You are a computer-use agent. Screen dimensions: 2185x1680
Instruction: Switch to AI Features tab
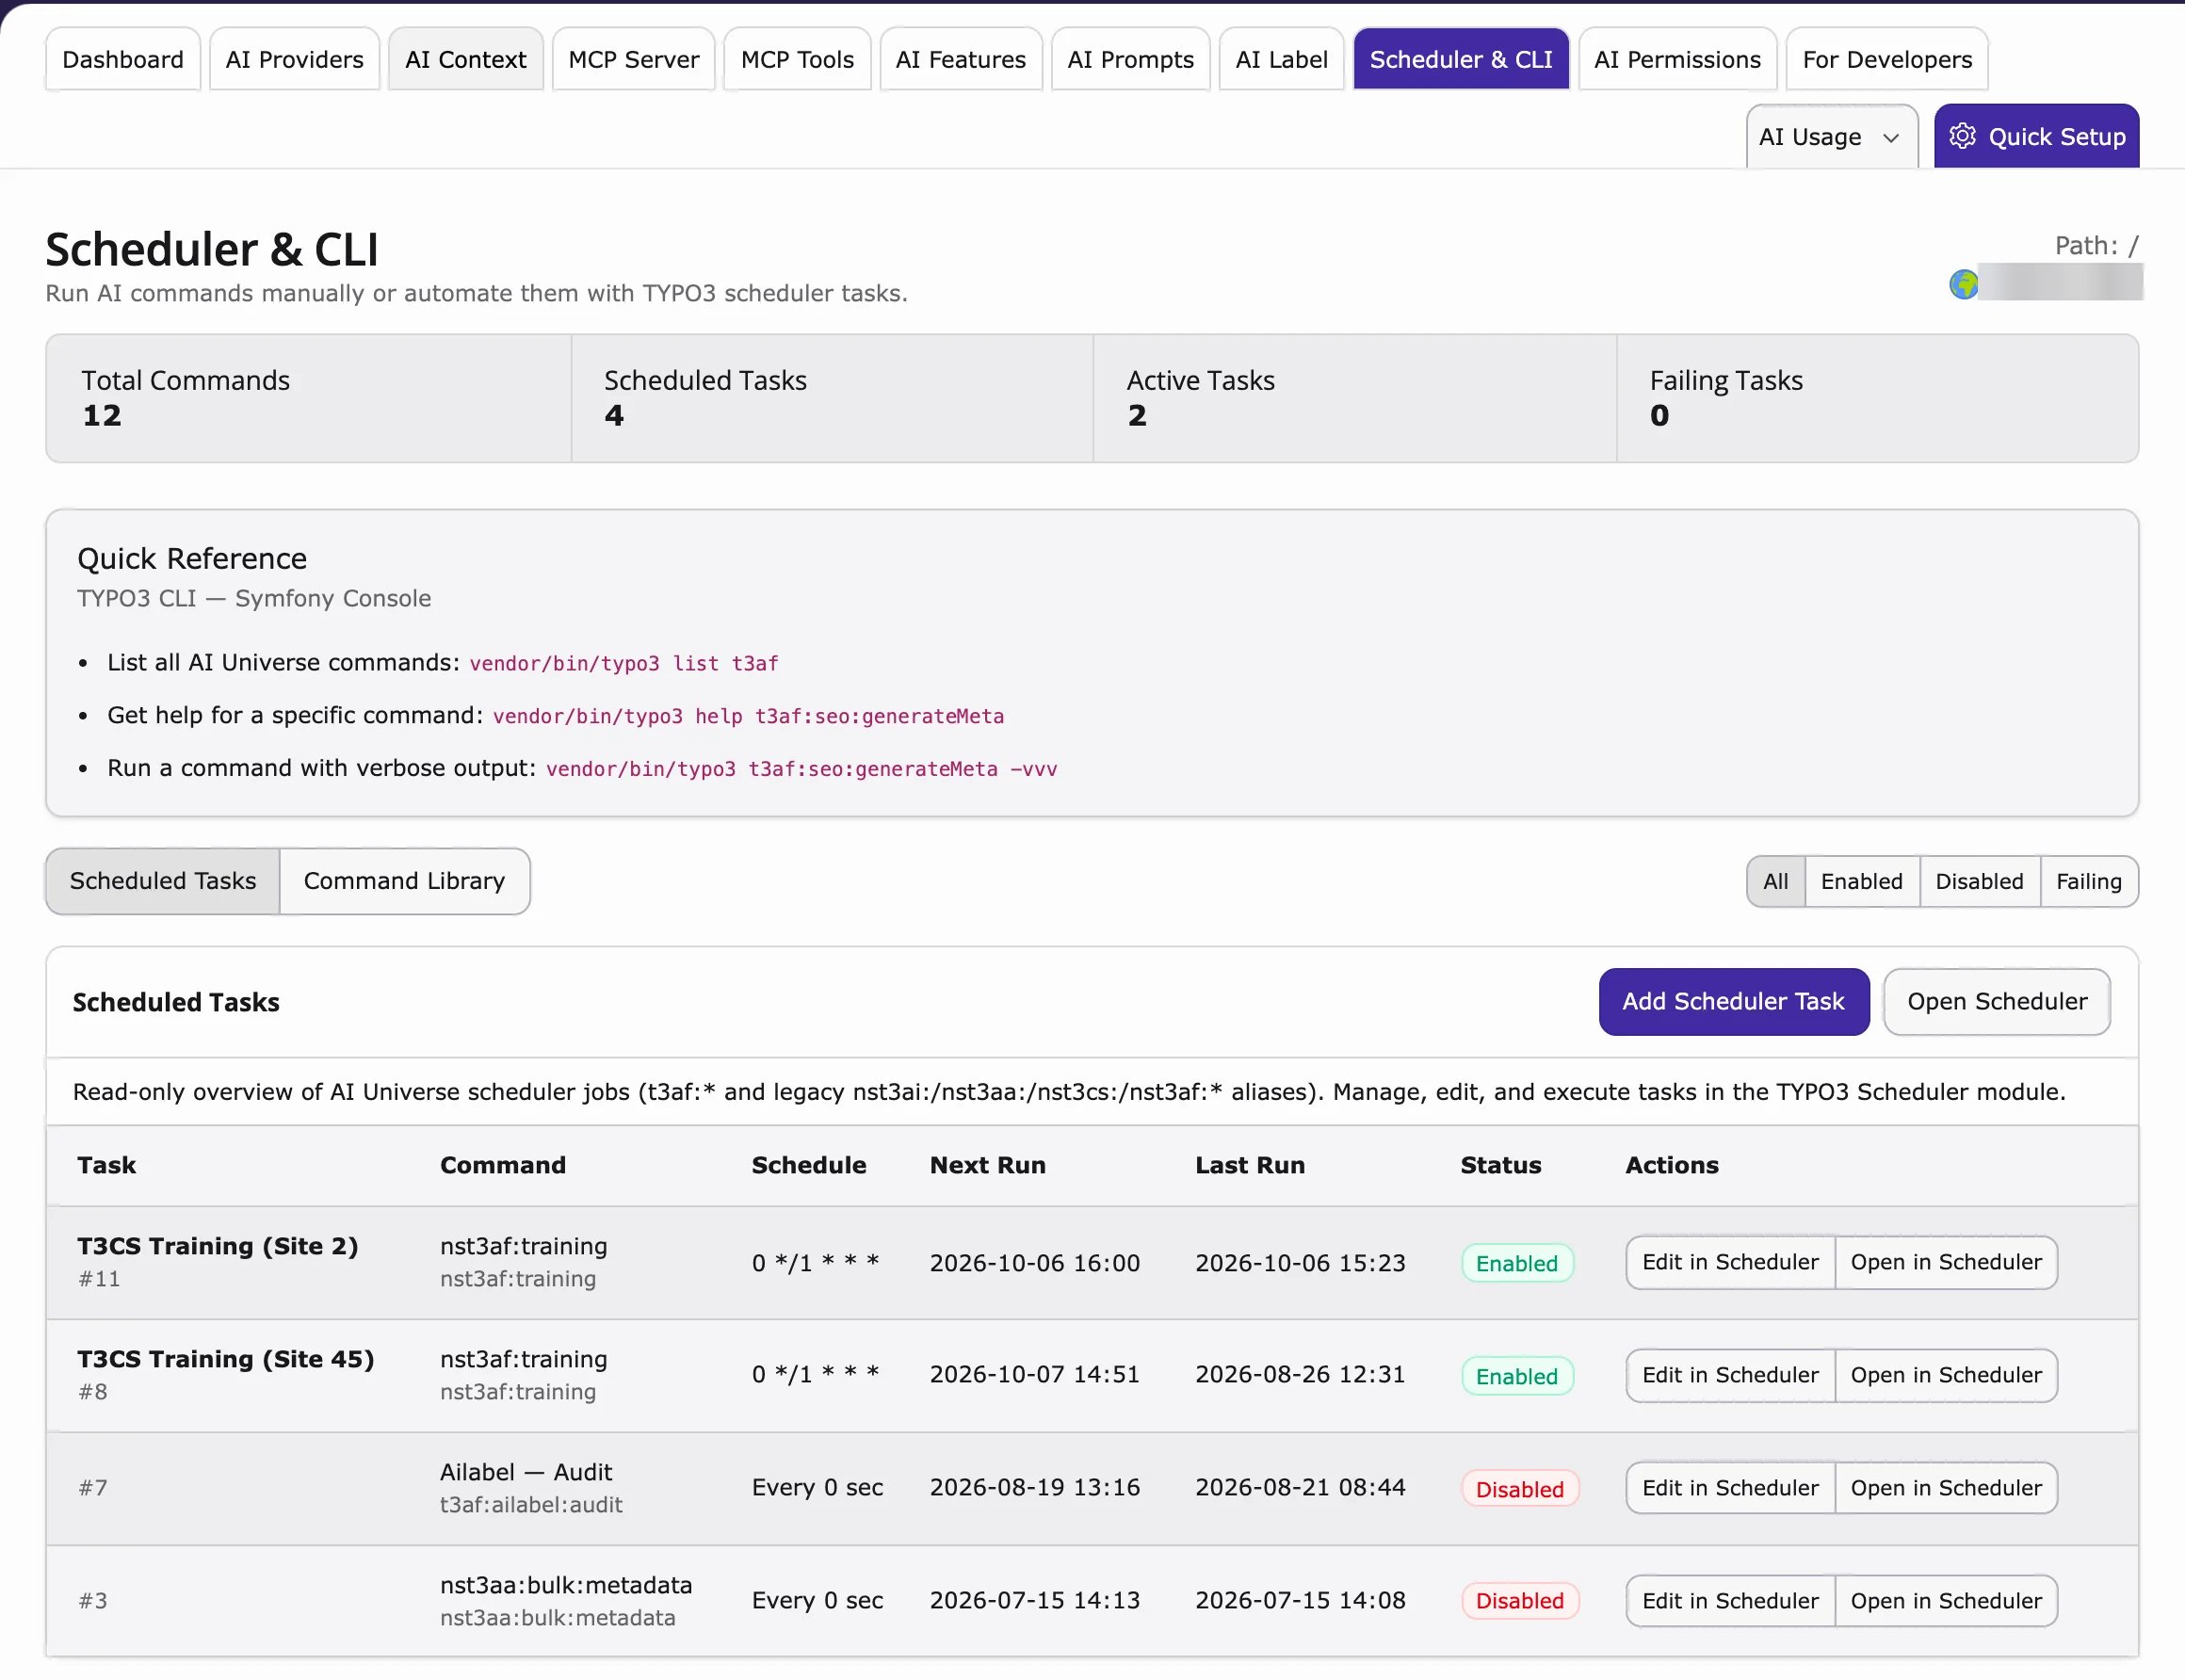960,59
